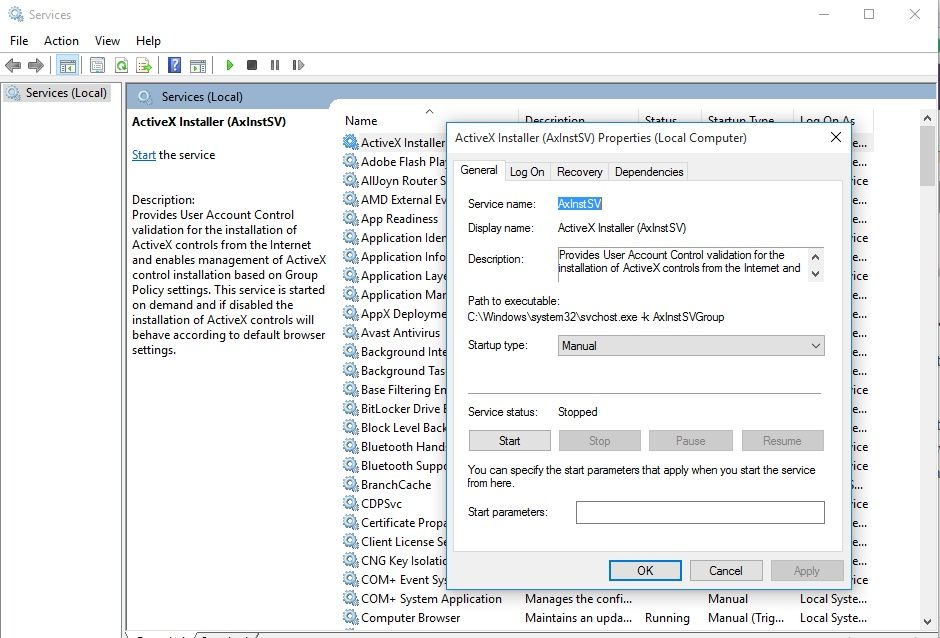Open the Recovery tab
This screenshot has width=940, height=638.
point(579,172)
